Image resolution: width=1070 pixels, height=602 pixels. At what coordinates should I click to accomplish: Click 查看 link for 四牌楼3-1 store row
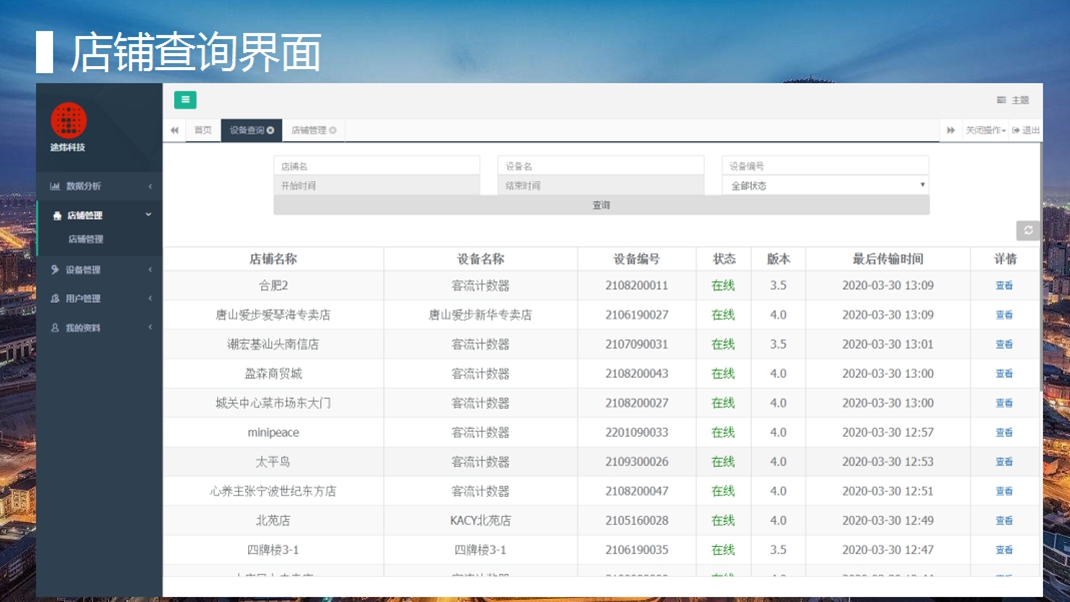[x=1004, y=550]
